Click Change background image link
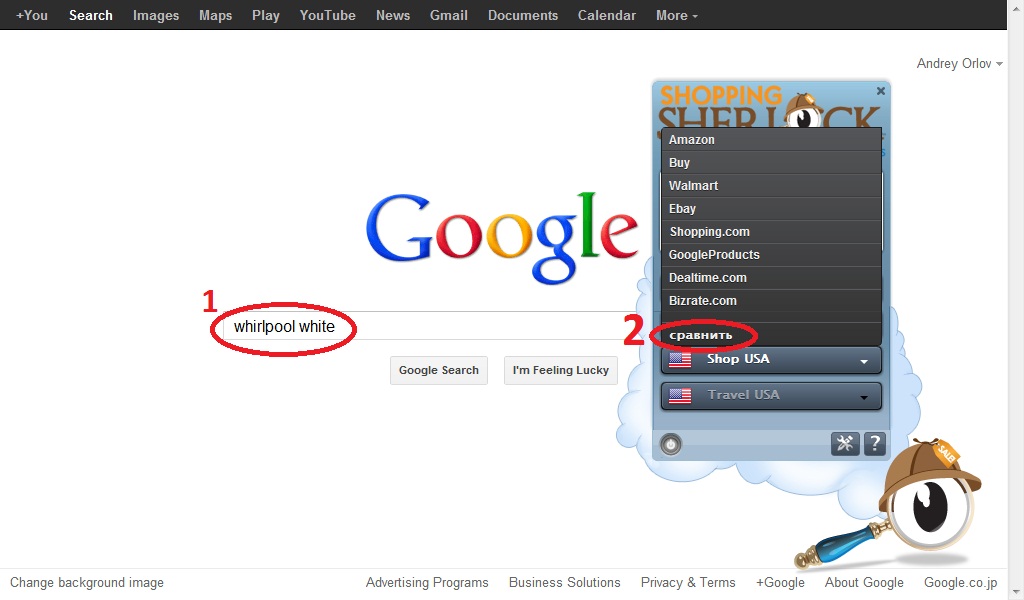This screenshot has height=600, width=1024. (87, 582)
